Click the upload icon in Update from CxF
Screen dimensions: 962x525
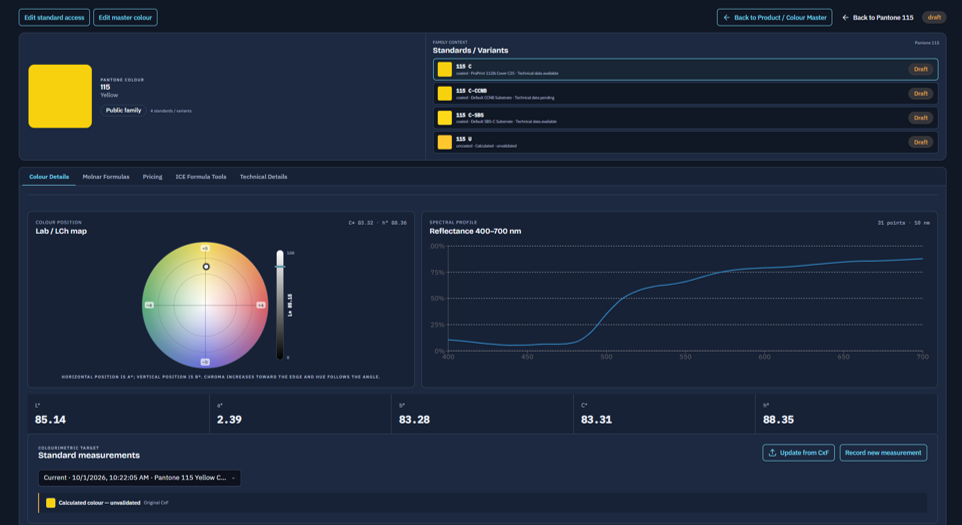pos(772,453)
